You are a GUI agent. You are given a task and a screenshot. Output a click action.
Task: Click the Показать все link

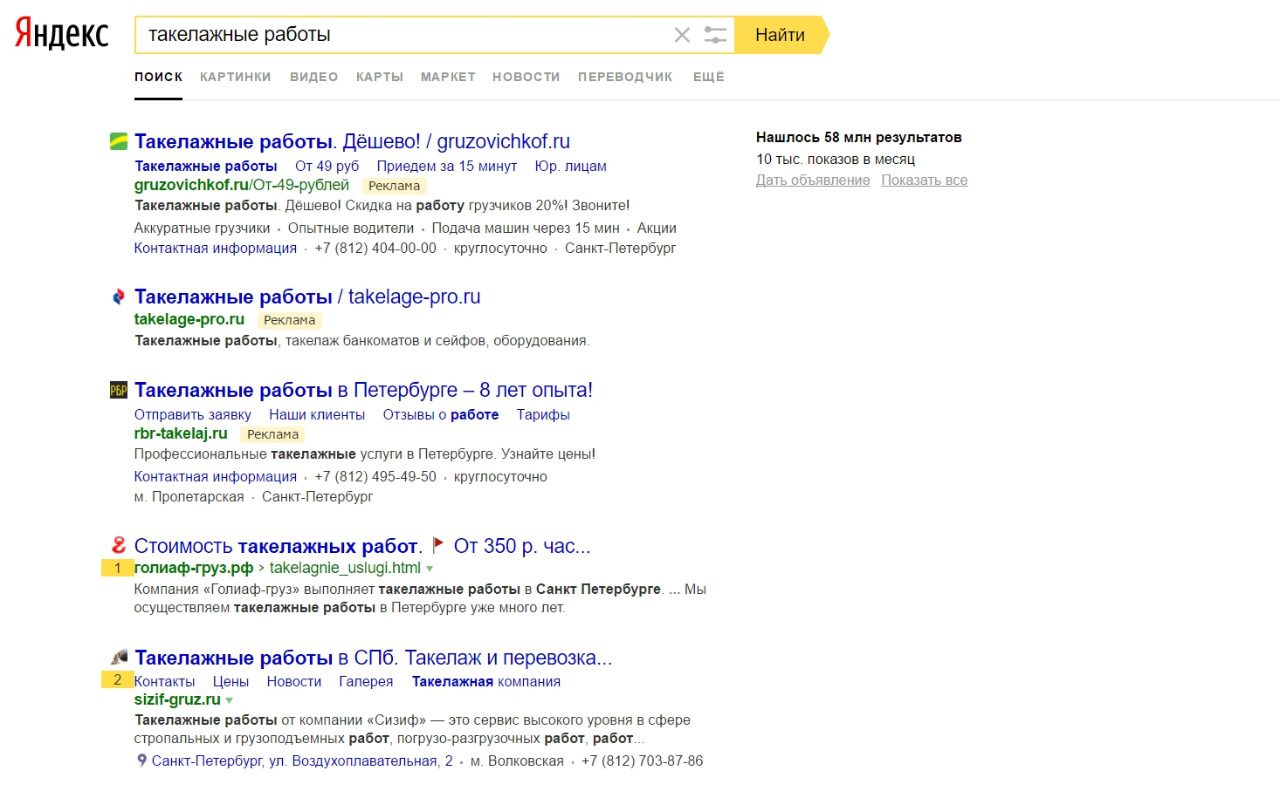pyautogui.click(x=924, y=181)
